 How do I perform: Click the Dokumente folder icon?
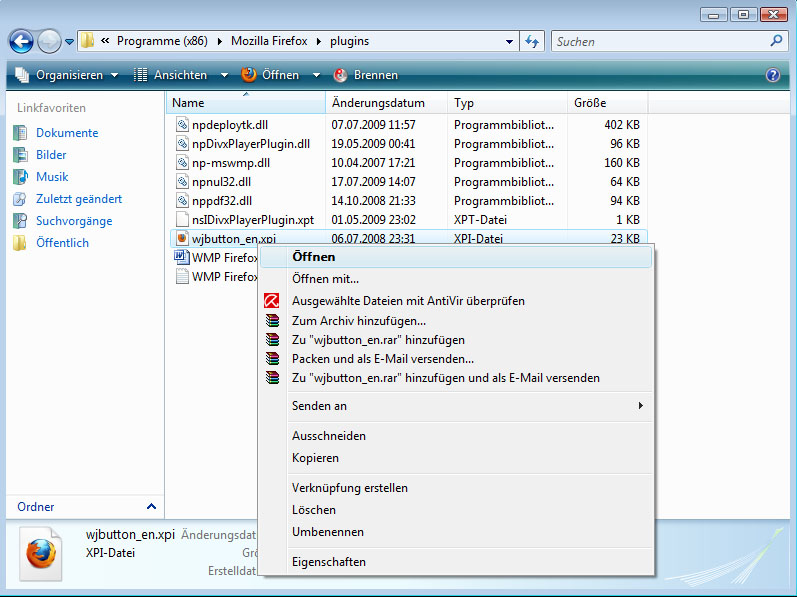pos(20,133)
